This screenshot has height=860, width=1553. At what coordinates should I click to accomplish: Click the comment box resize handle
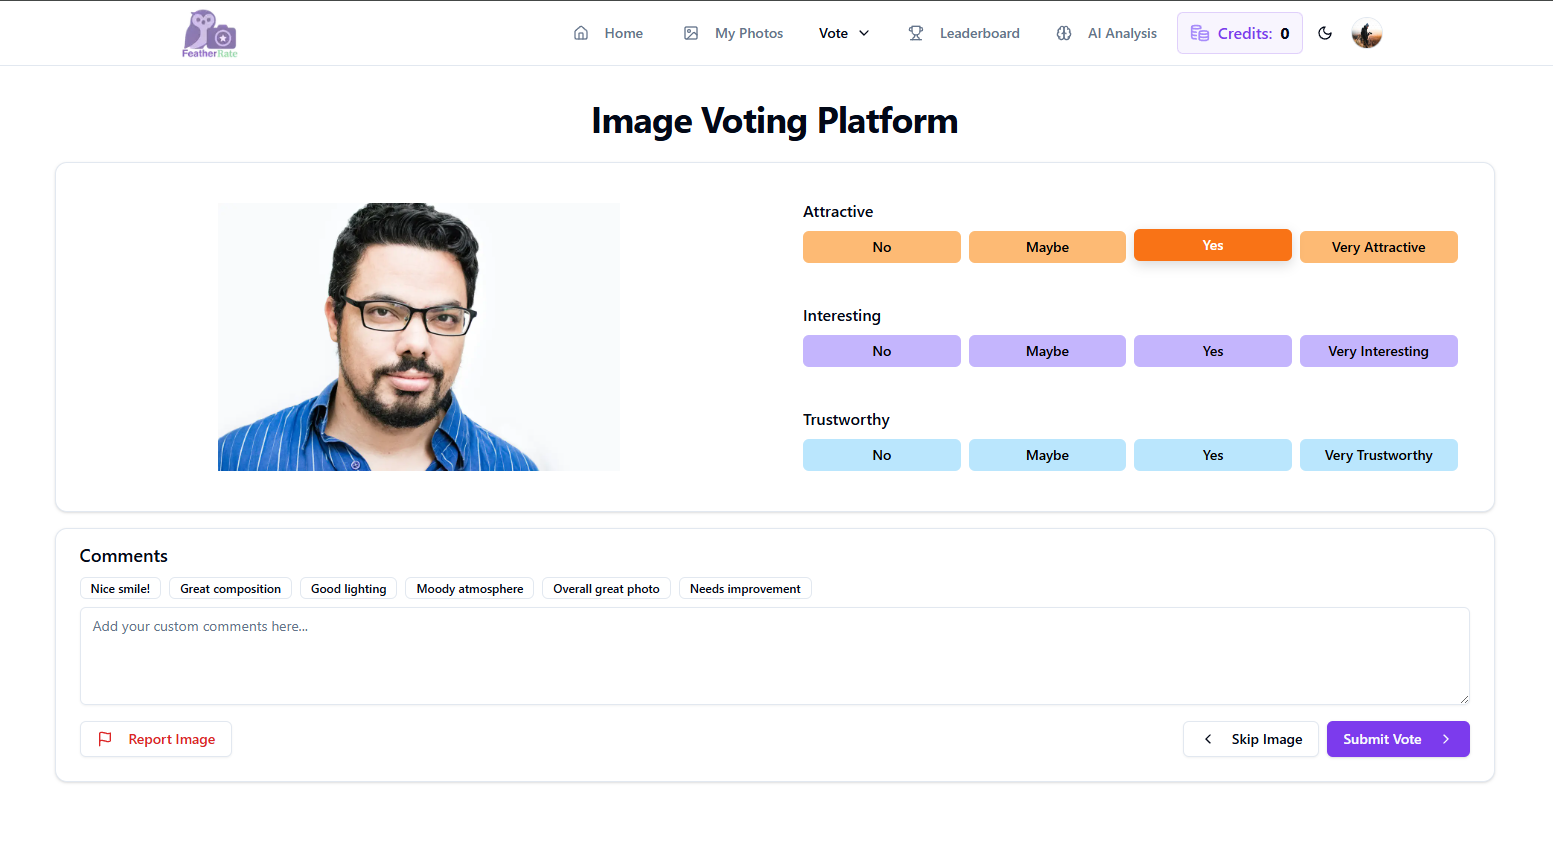point(1464,699)
